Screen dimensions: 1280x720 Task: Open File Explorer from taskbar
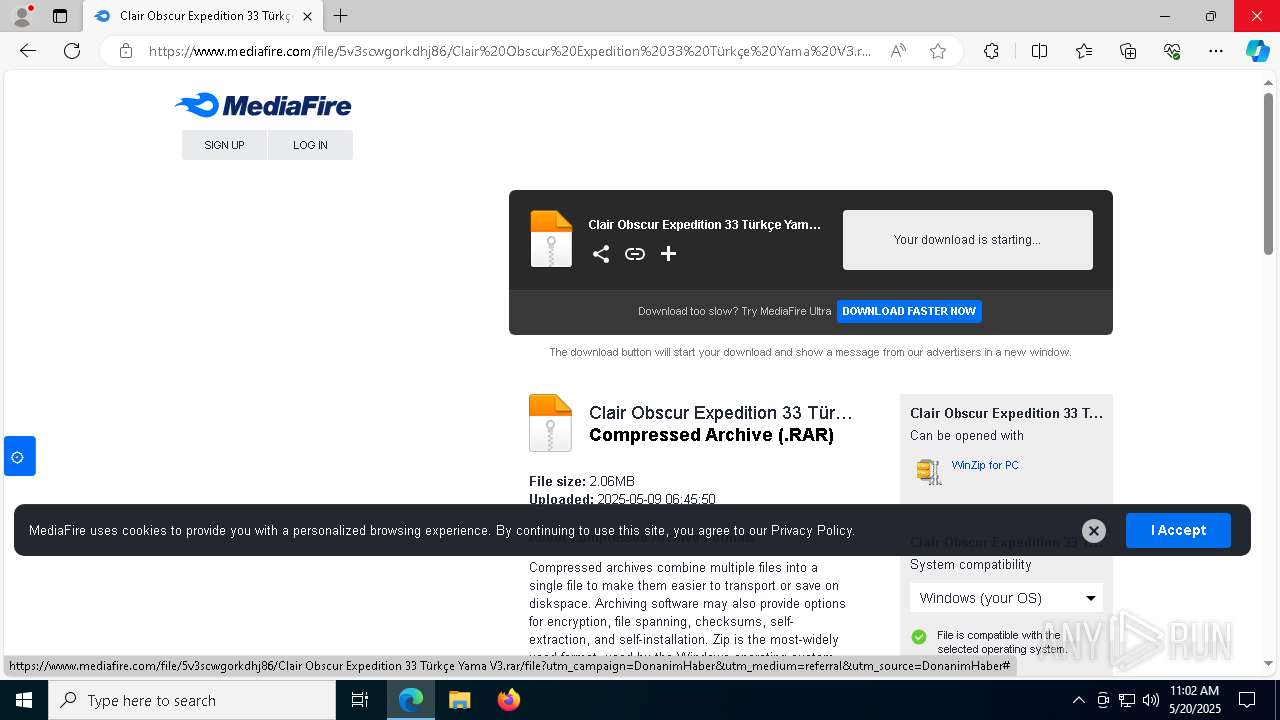[459, 700]
